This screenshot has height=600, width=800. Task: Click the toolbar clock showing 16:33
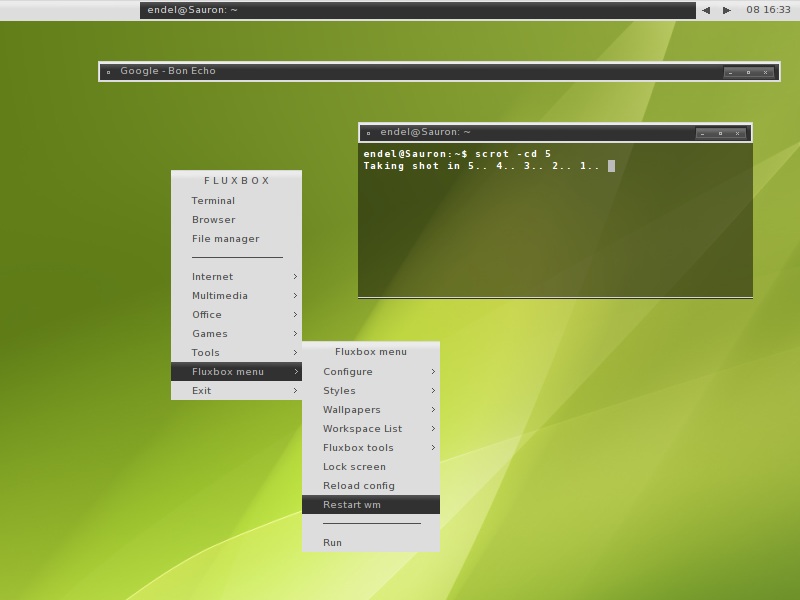768,10
